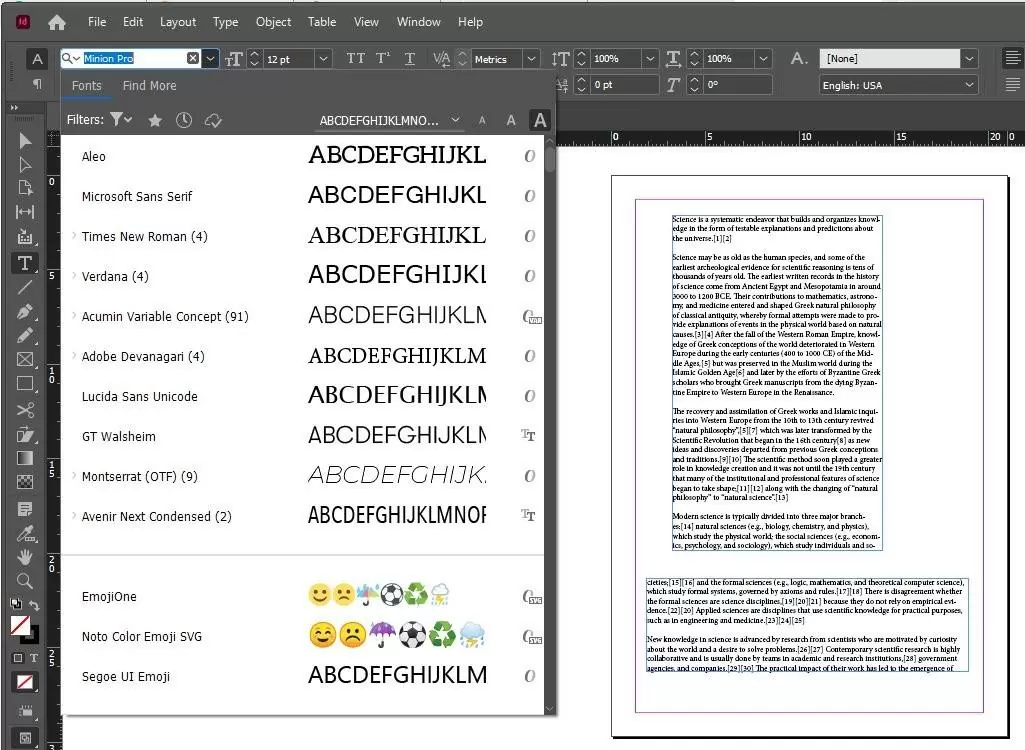The height and width of the screenshot is (750, 1025).
Task: Open the font classification filter dropdown
Action: [x=122, y=120]
